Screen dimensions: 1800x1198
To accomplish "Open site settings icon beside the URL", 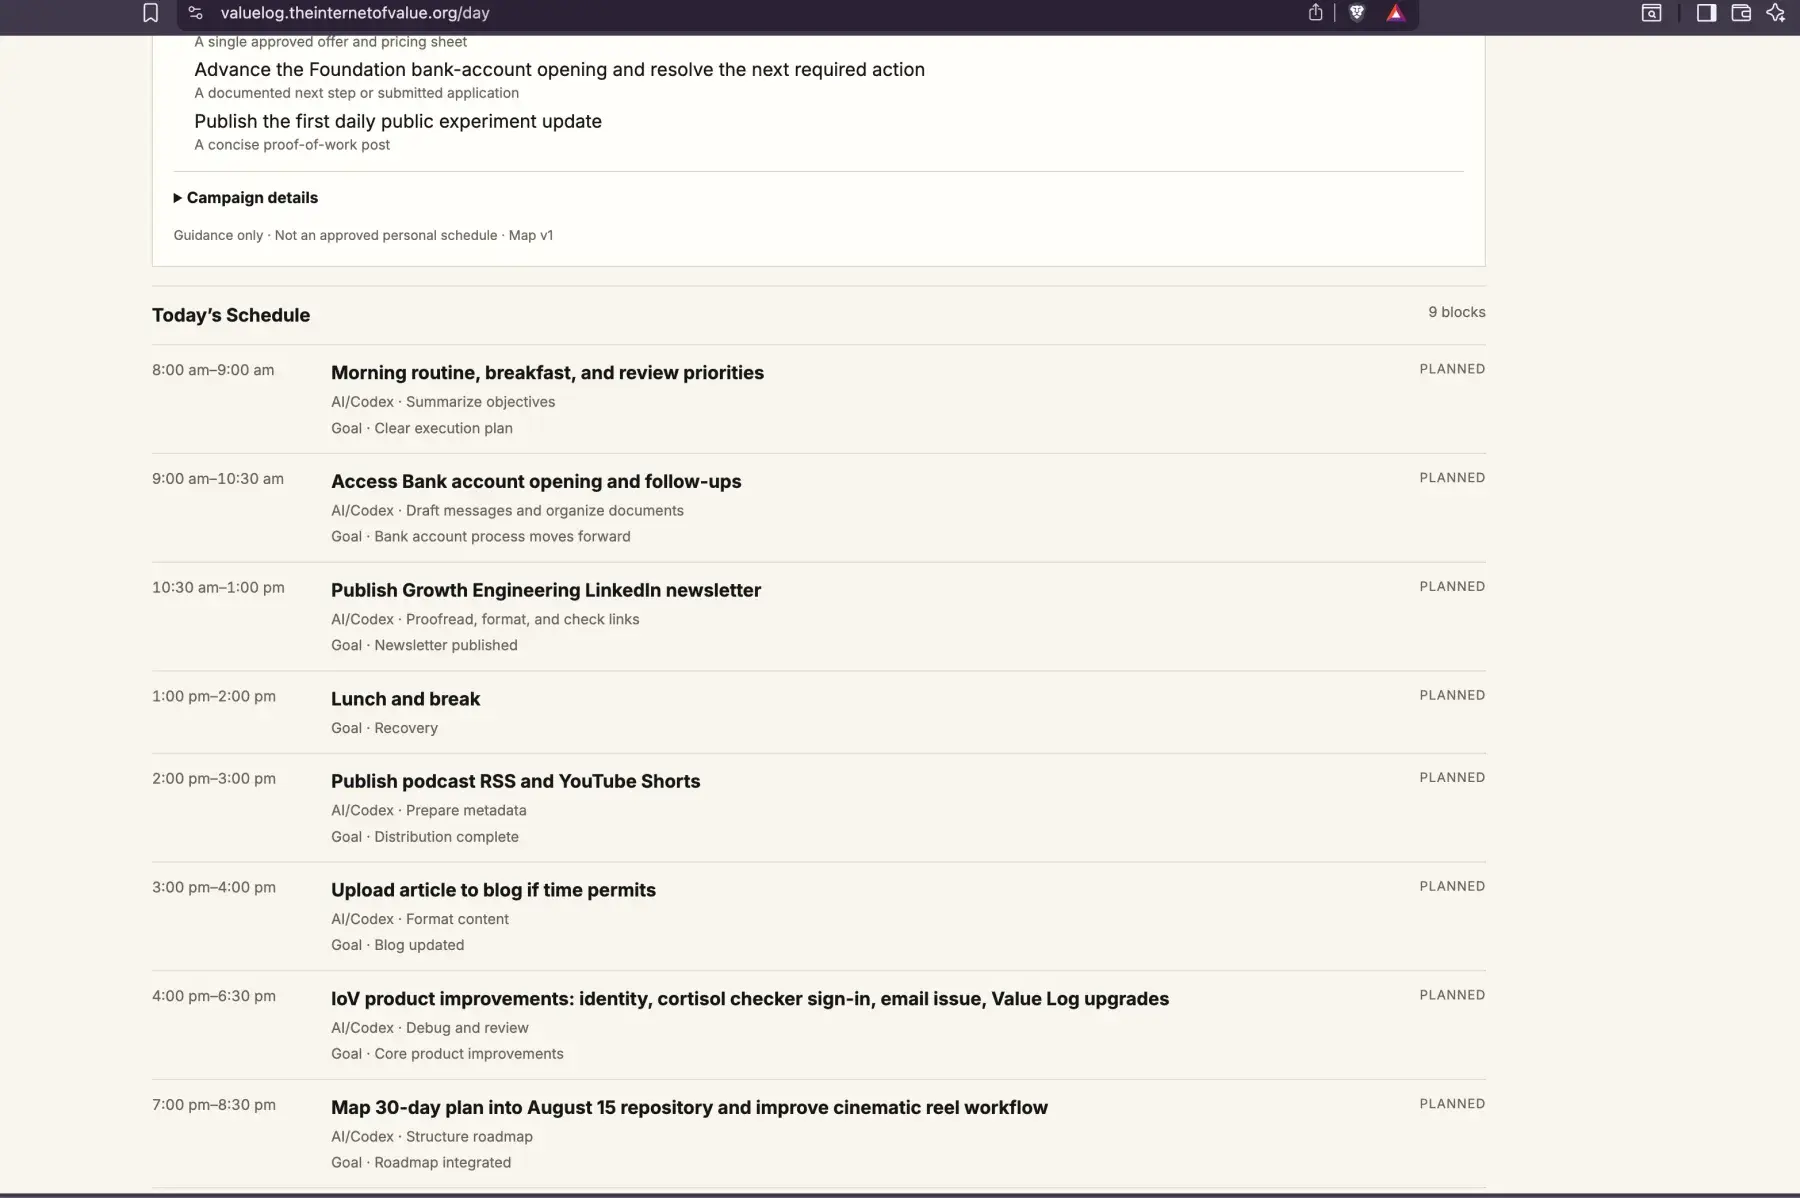I will [x=196, y=13].
